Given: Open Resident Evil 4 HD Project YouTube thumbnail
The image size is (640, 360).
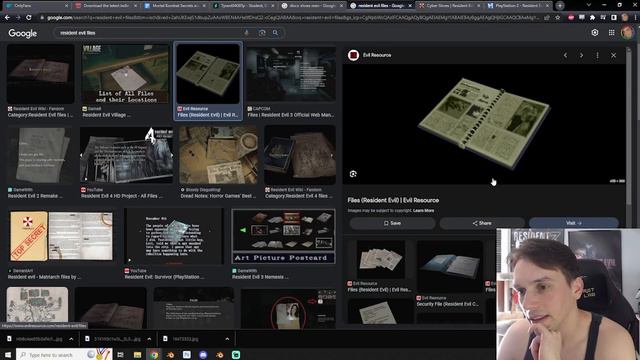Looking at the screenshot, I should click(127, 155).
